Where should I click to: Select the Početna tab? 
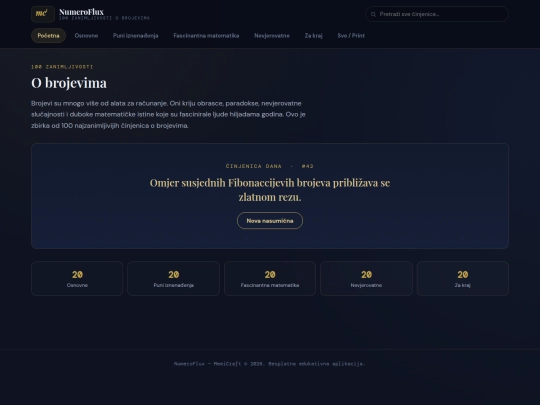48,35
